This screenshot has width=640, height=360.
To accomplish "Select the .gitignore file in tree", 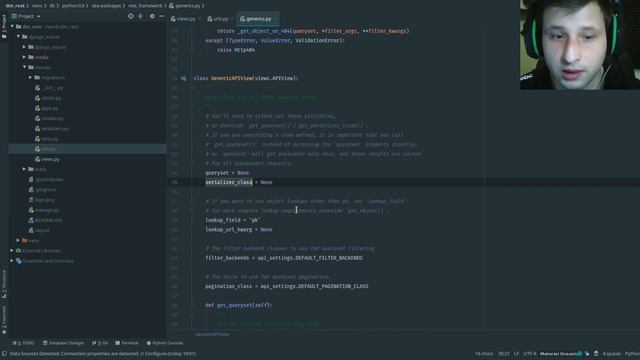I will (42, 190).
